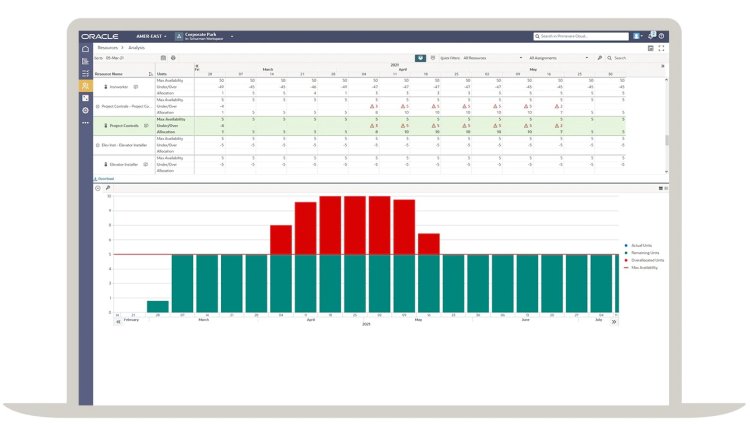Screen dimensions: 750x426
Task: Select the Project Controls resource row
Action: click(x=127, y=126)
